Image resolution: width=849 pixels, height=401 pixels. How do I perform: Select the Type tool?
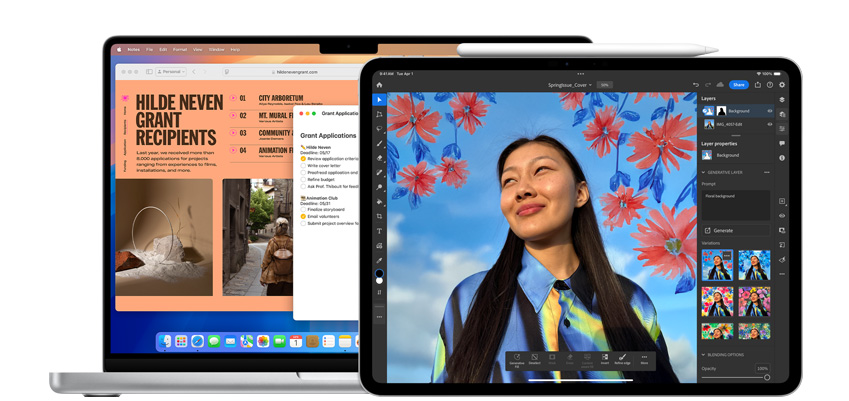[x=379, y=231]
